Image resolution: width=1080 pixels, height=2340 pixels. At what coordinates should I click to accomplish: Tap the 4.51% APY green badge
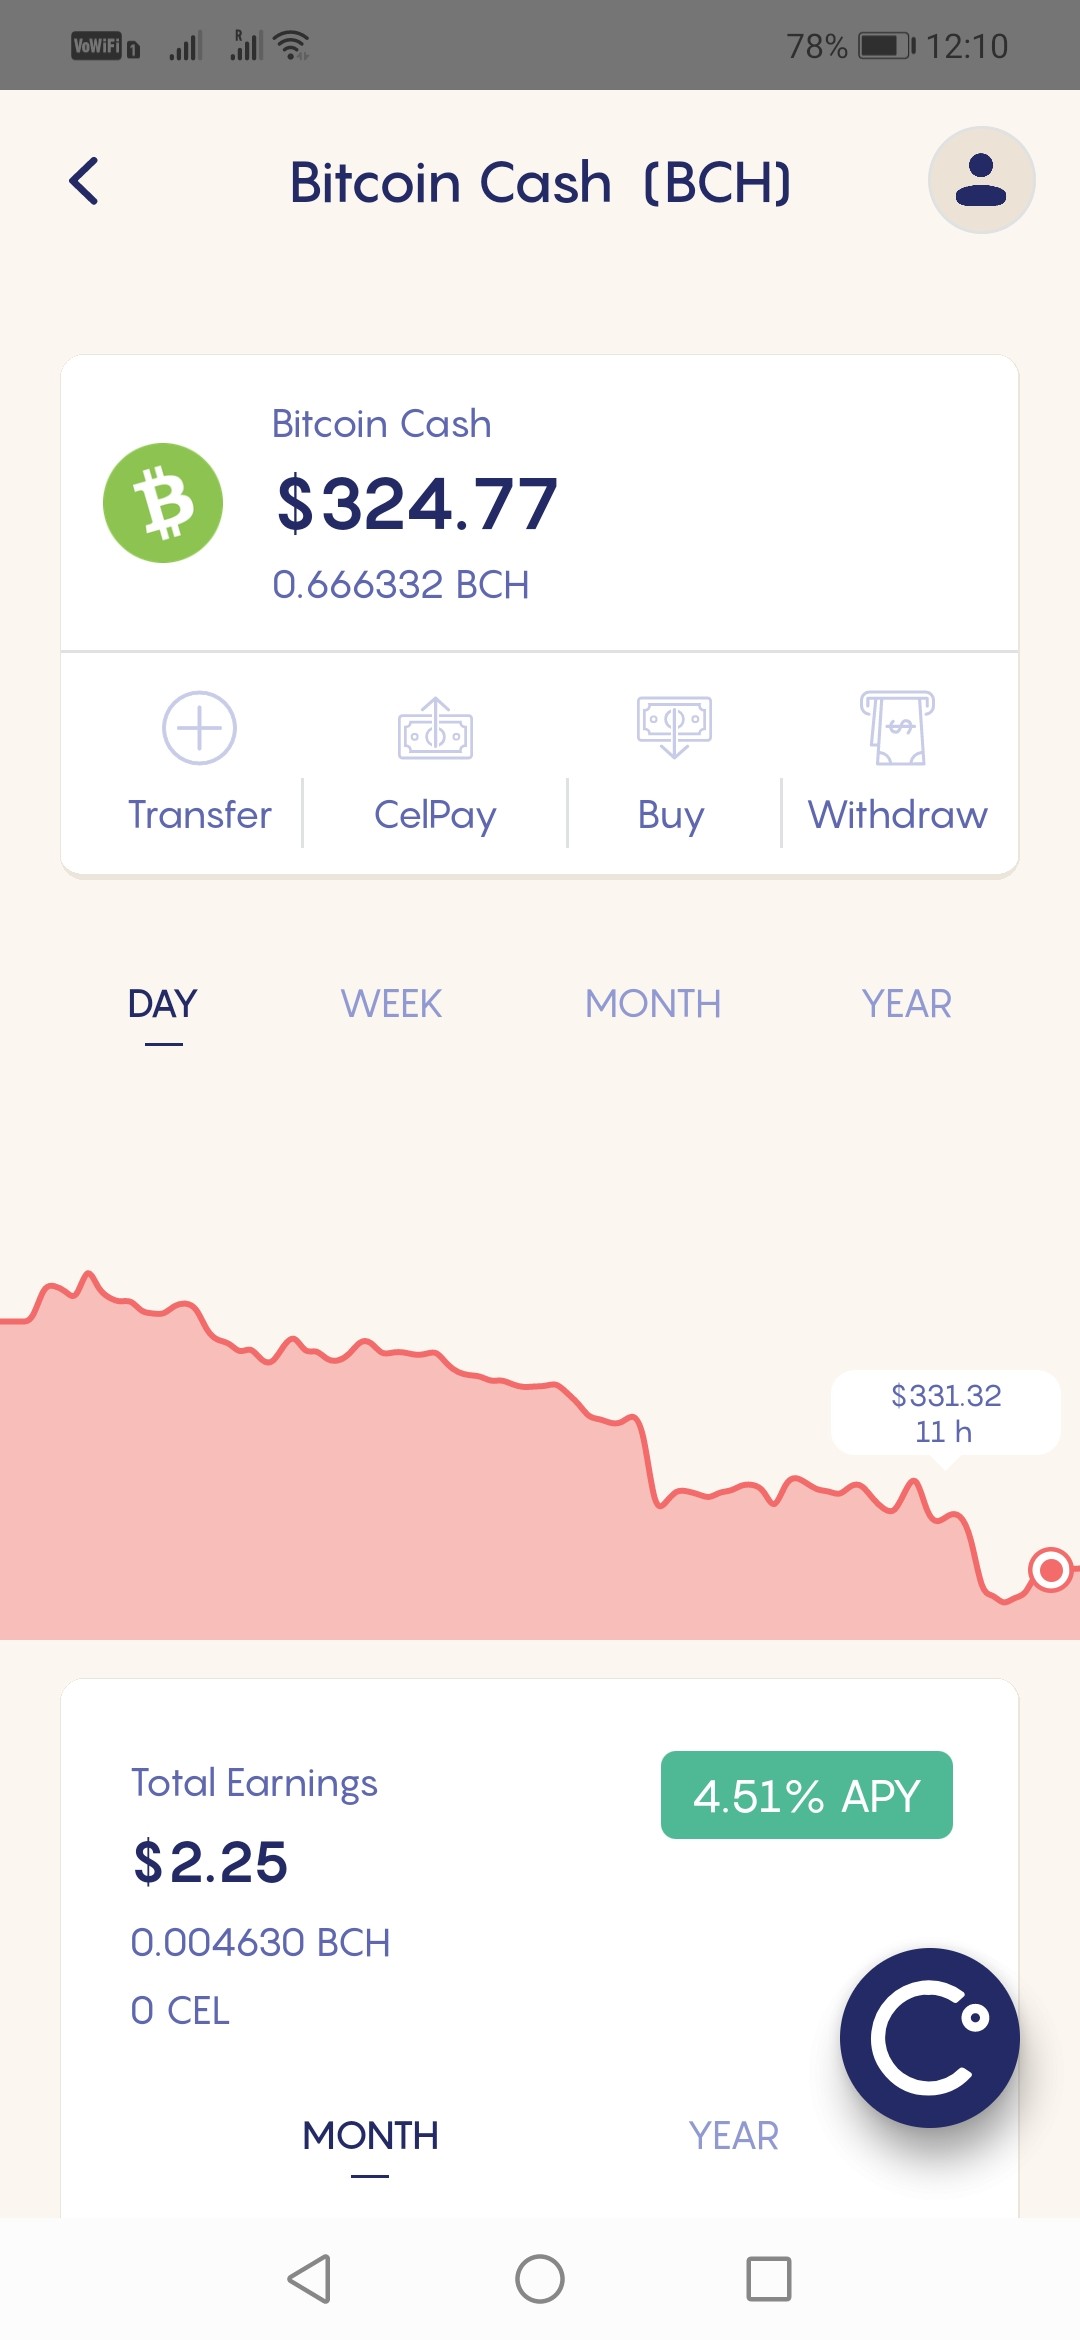click(x=807, y=1795)
